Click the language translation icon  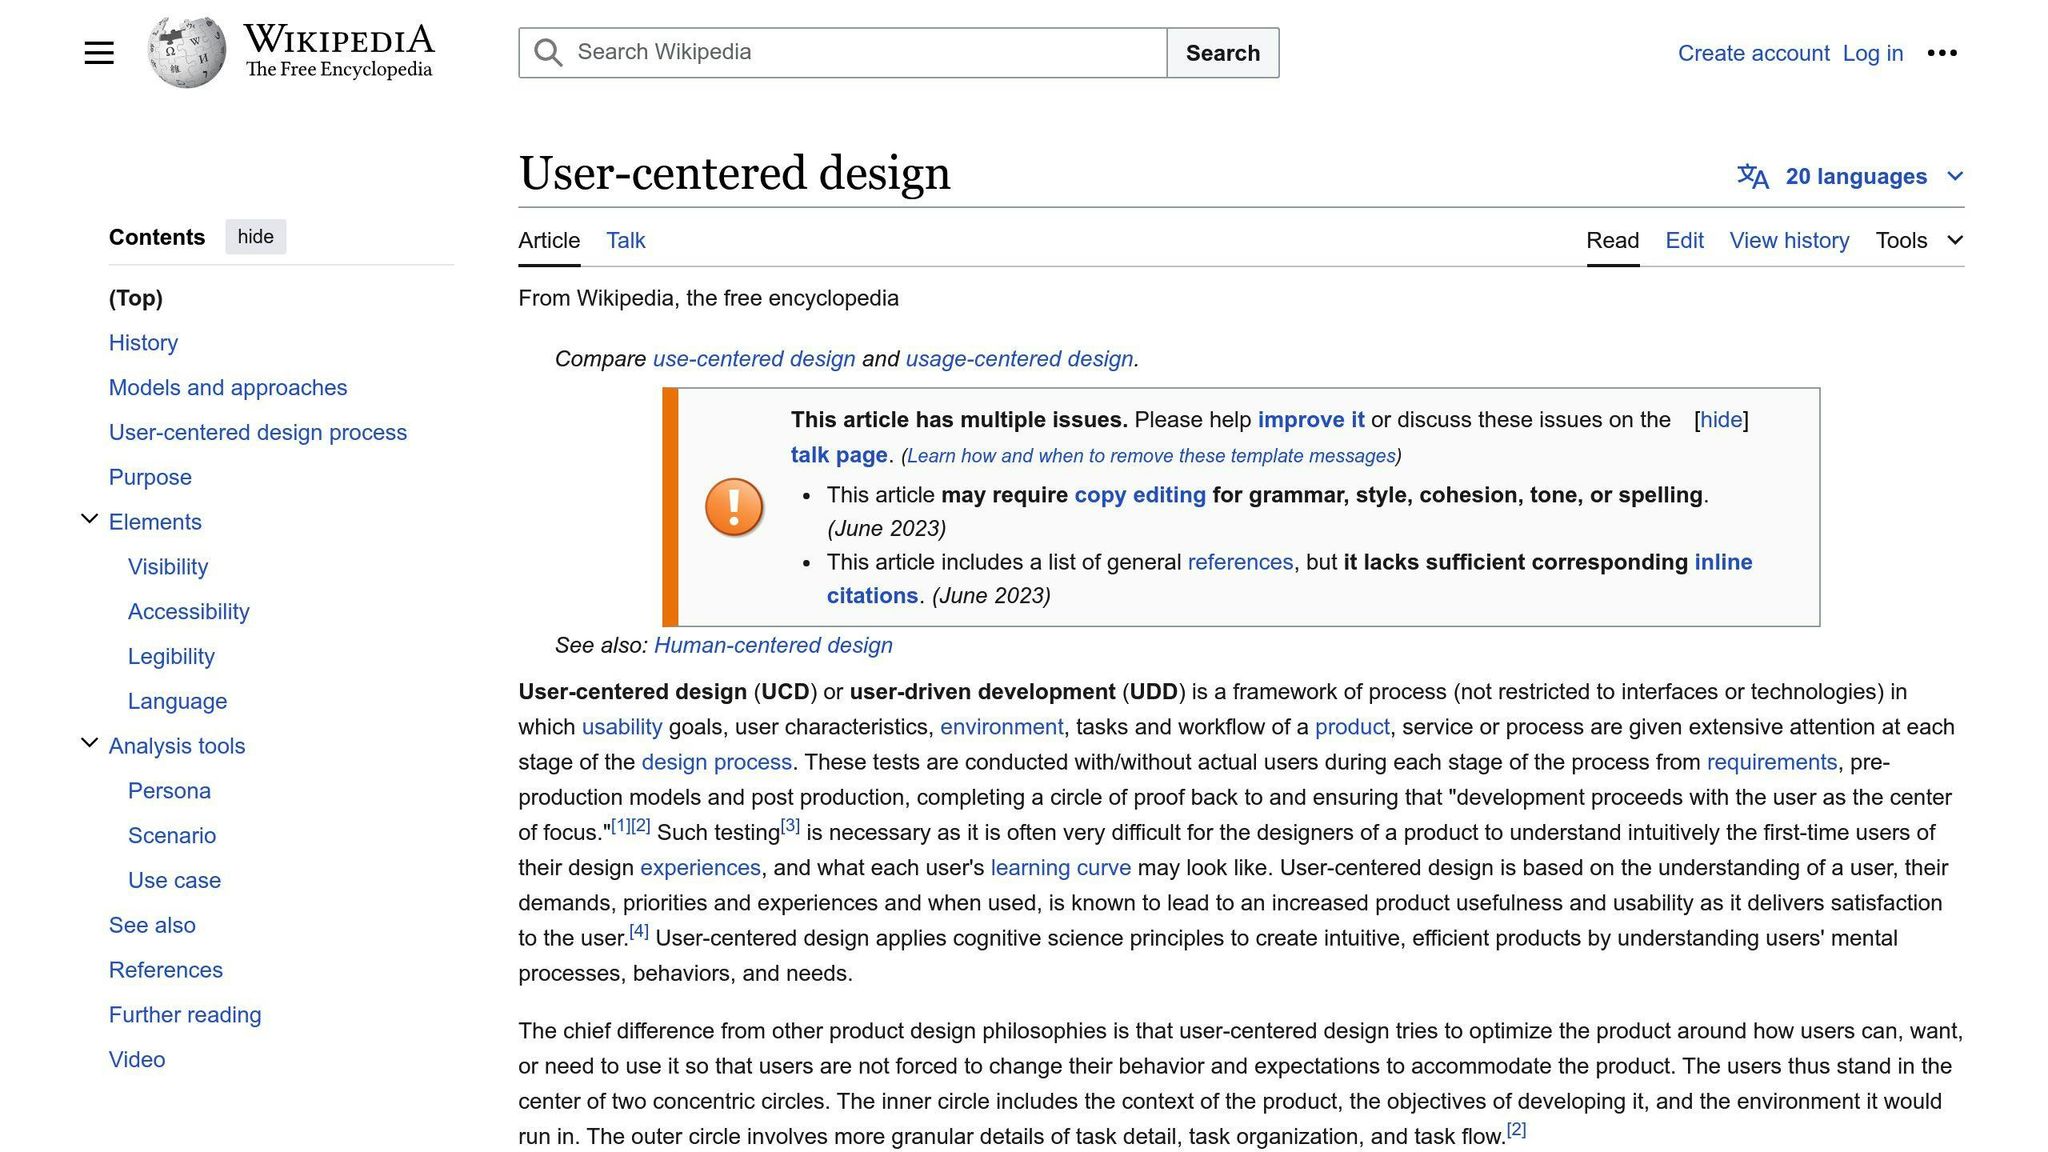1753,177
